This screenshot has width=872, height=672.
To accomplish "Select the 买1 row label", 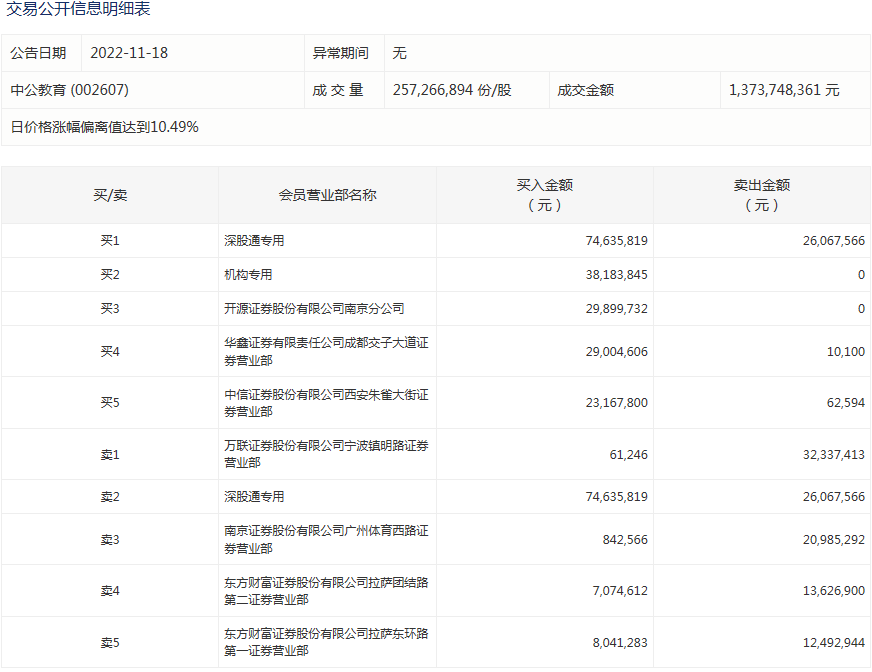I will pyautogui.click(x=110, y=240).
